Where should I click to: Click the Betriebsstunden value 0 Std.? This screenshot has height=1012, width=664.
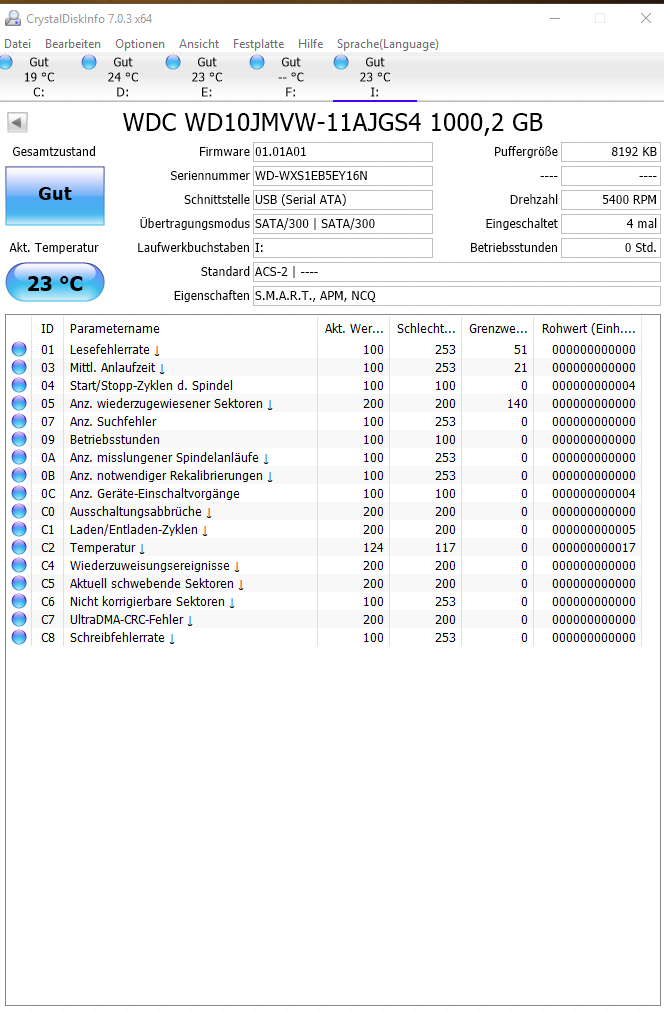(x=610, y=248)
